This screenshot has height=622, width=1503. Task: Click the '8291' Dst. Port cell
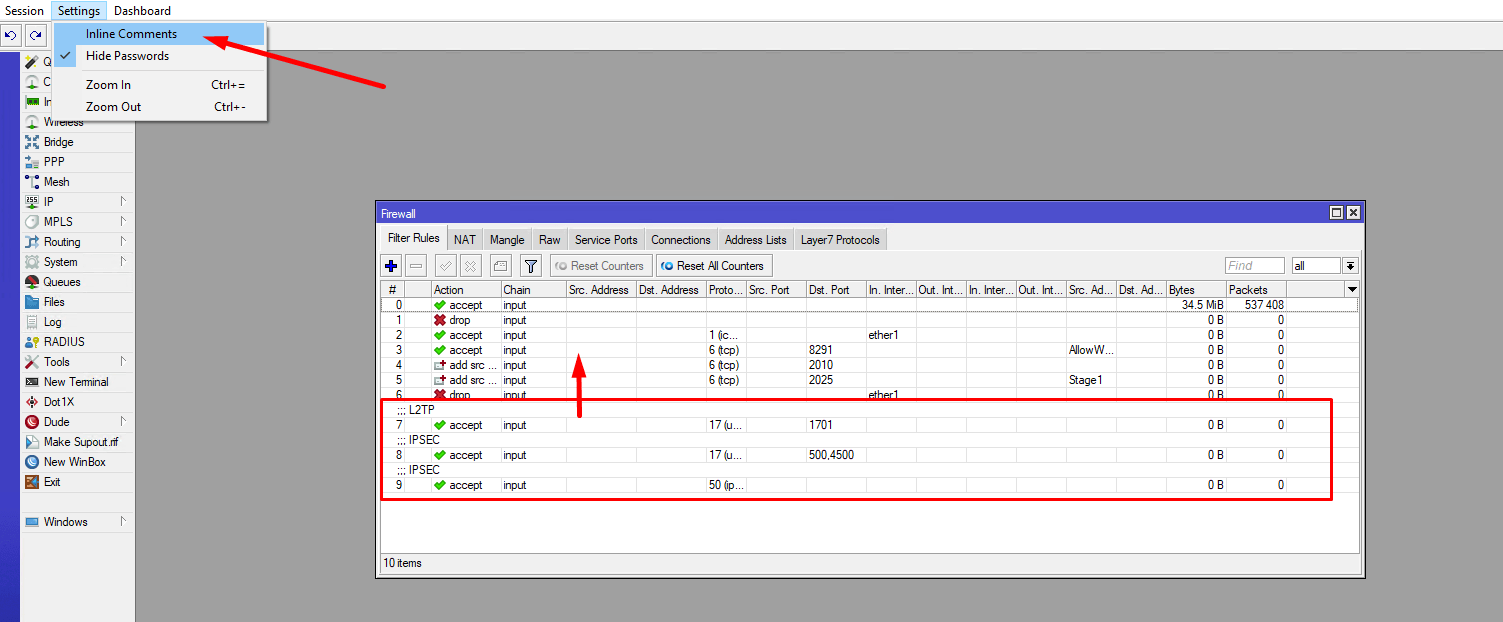pyautogui.click(x=836, y=350)
